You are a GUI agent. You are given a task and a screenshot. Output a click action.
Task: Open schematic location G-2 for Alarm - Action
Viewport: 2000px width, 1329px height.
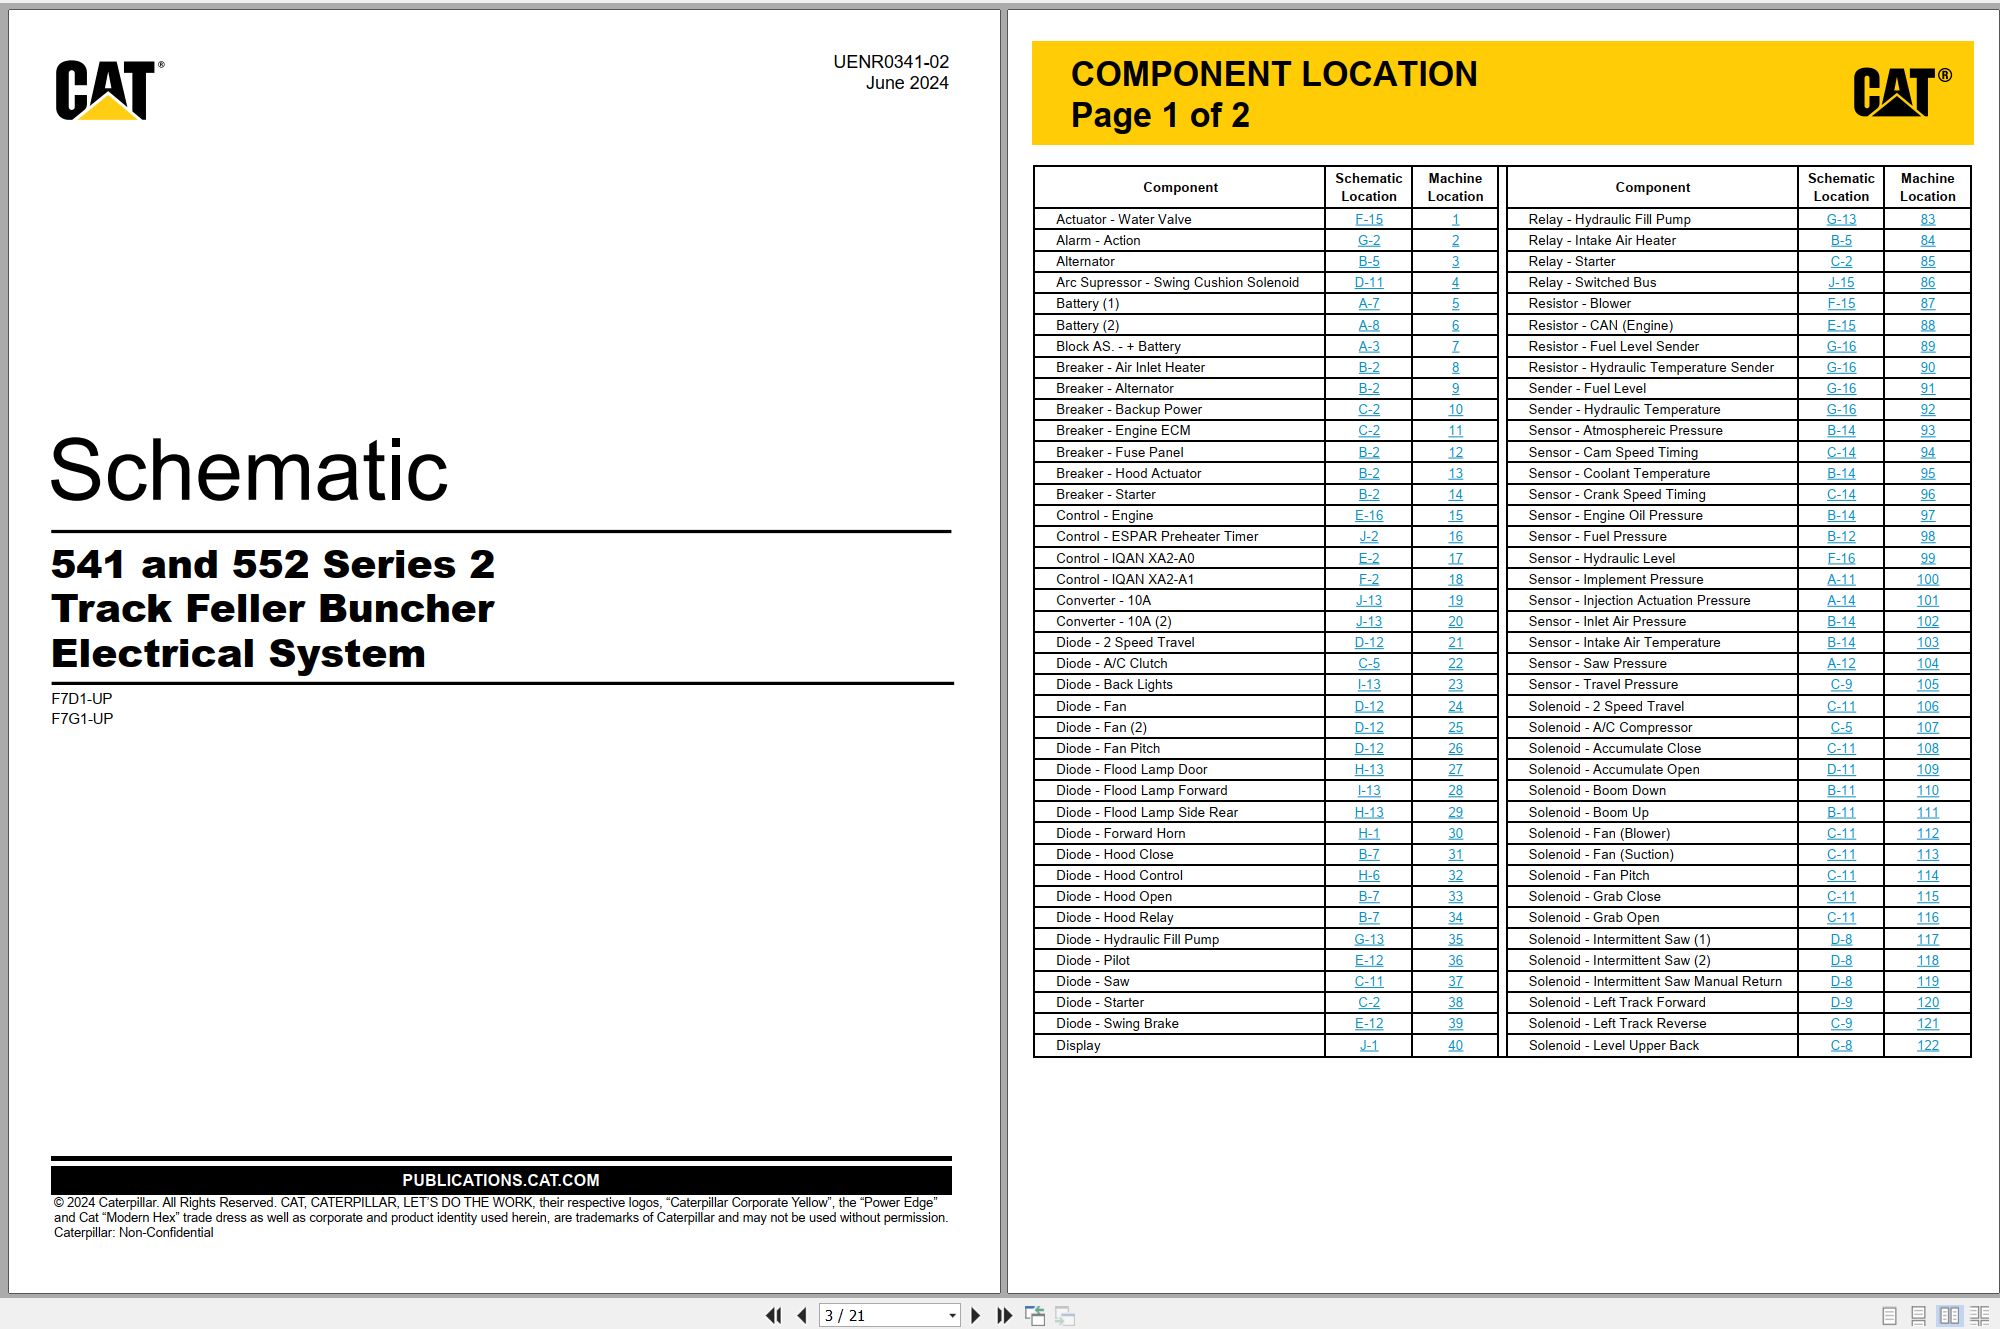pyautogui.click(x=1369, y=241)
